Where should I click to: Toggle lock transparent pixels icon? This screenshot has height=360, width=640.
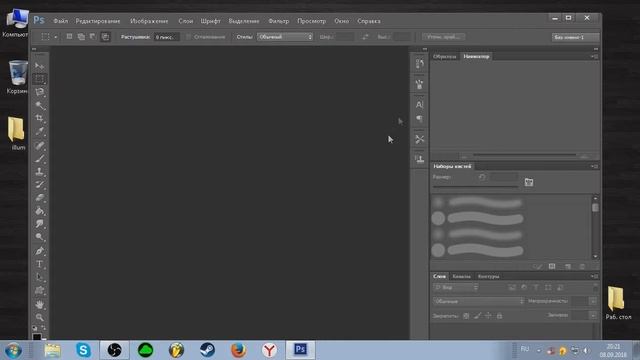point(466,316)
